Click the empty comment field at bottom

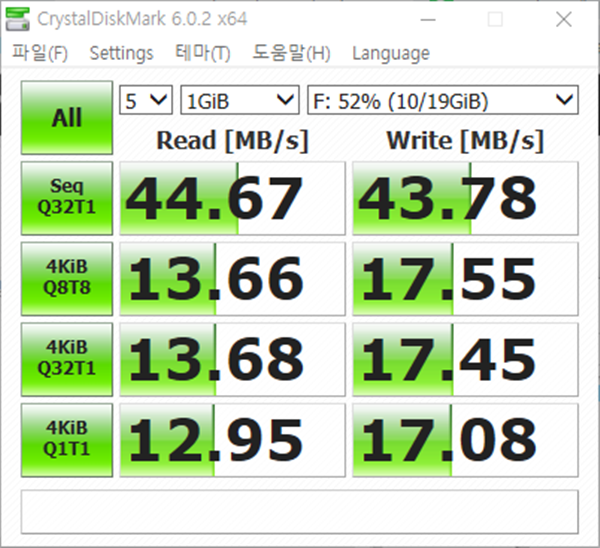tap(300, 512)
